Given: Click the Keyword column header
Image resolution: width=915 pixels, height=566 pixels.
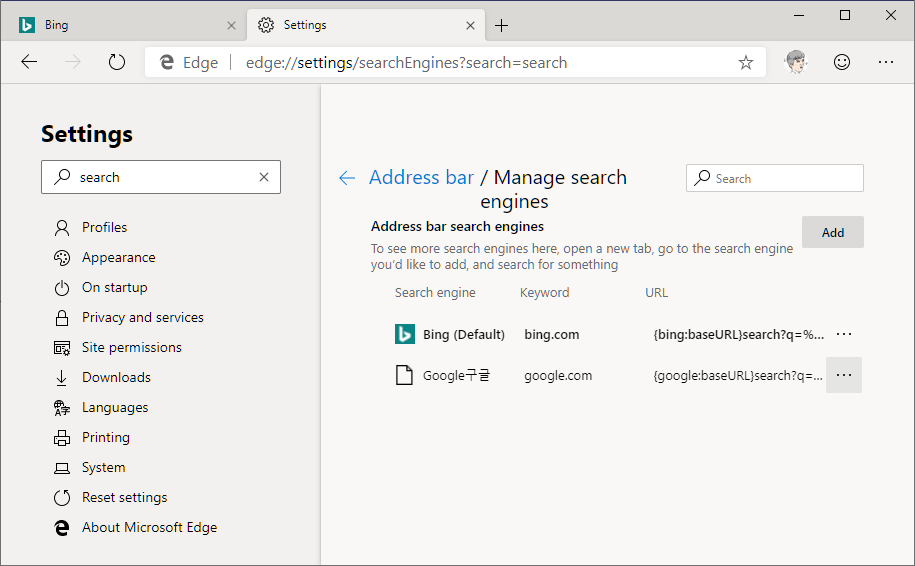Looking at the screenshot, I should pyautogui.click(x=544, y=292).
